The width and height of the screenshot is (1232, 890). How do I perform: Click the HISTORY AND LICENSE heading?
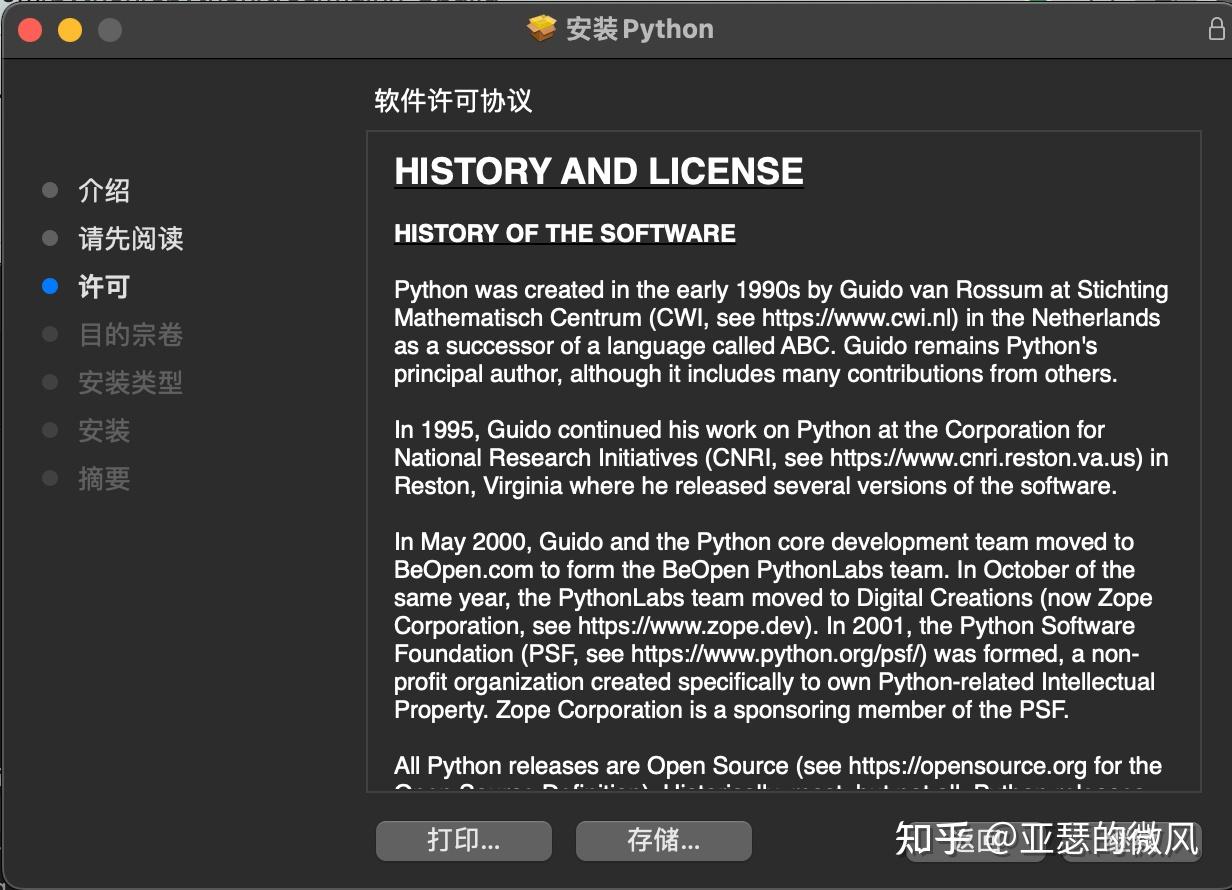(598, 170)
